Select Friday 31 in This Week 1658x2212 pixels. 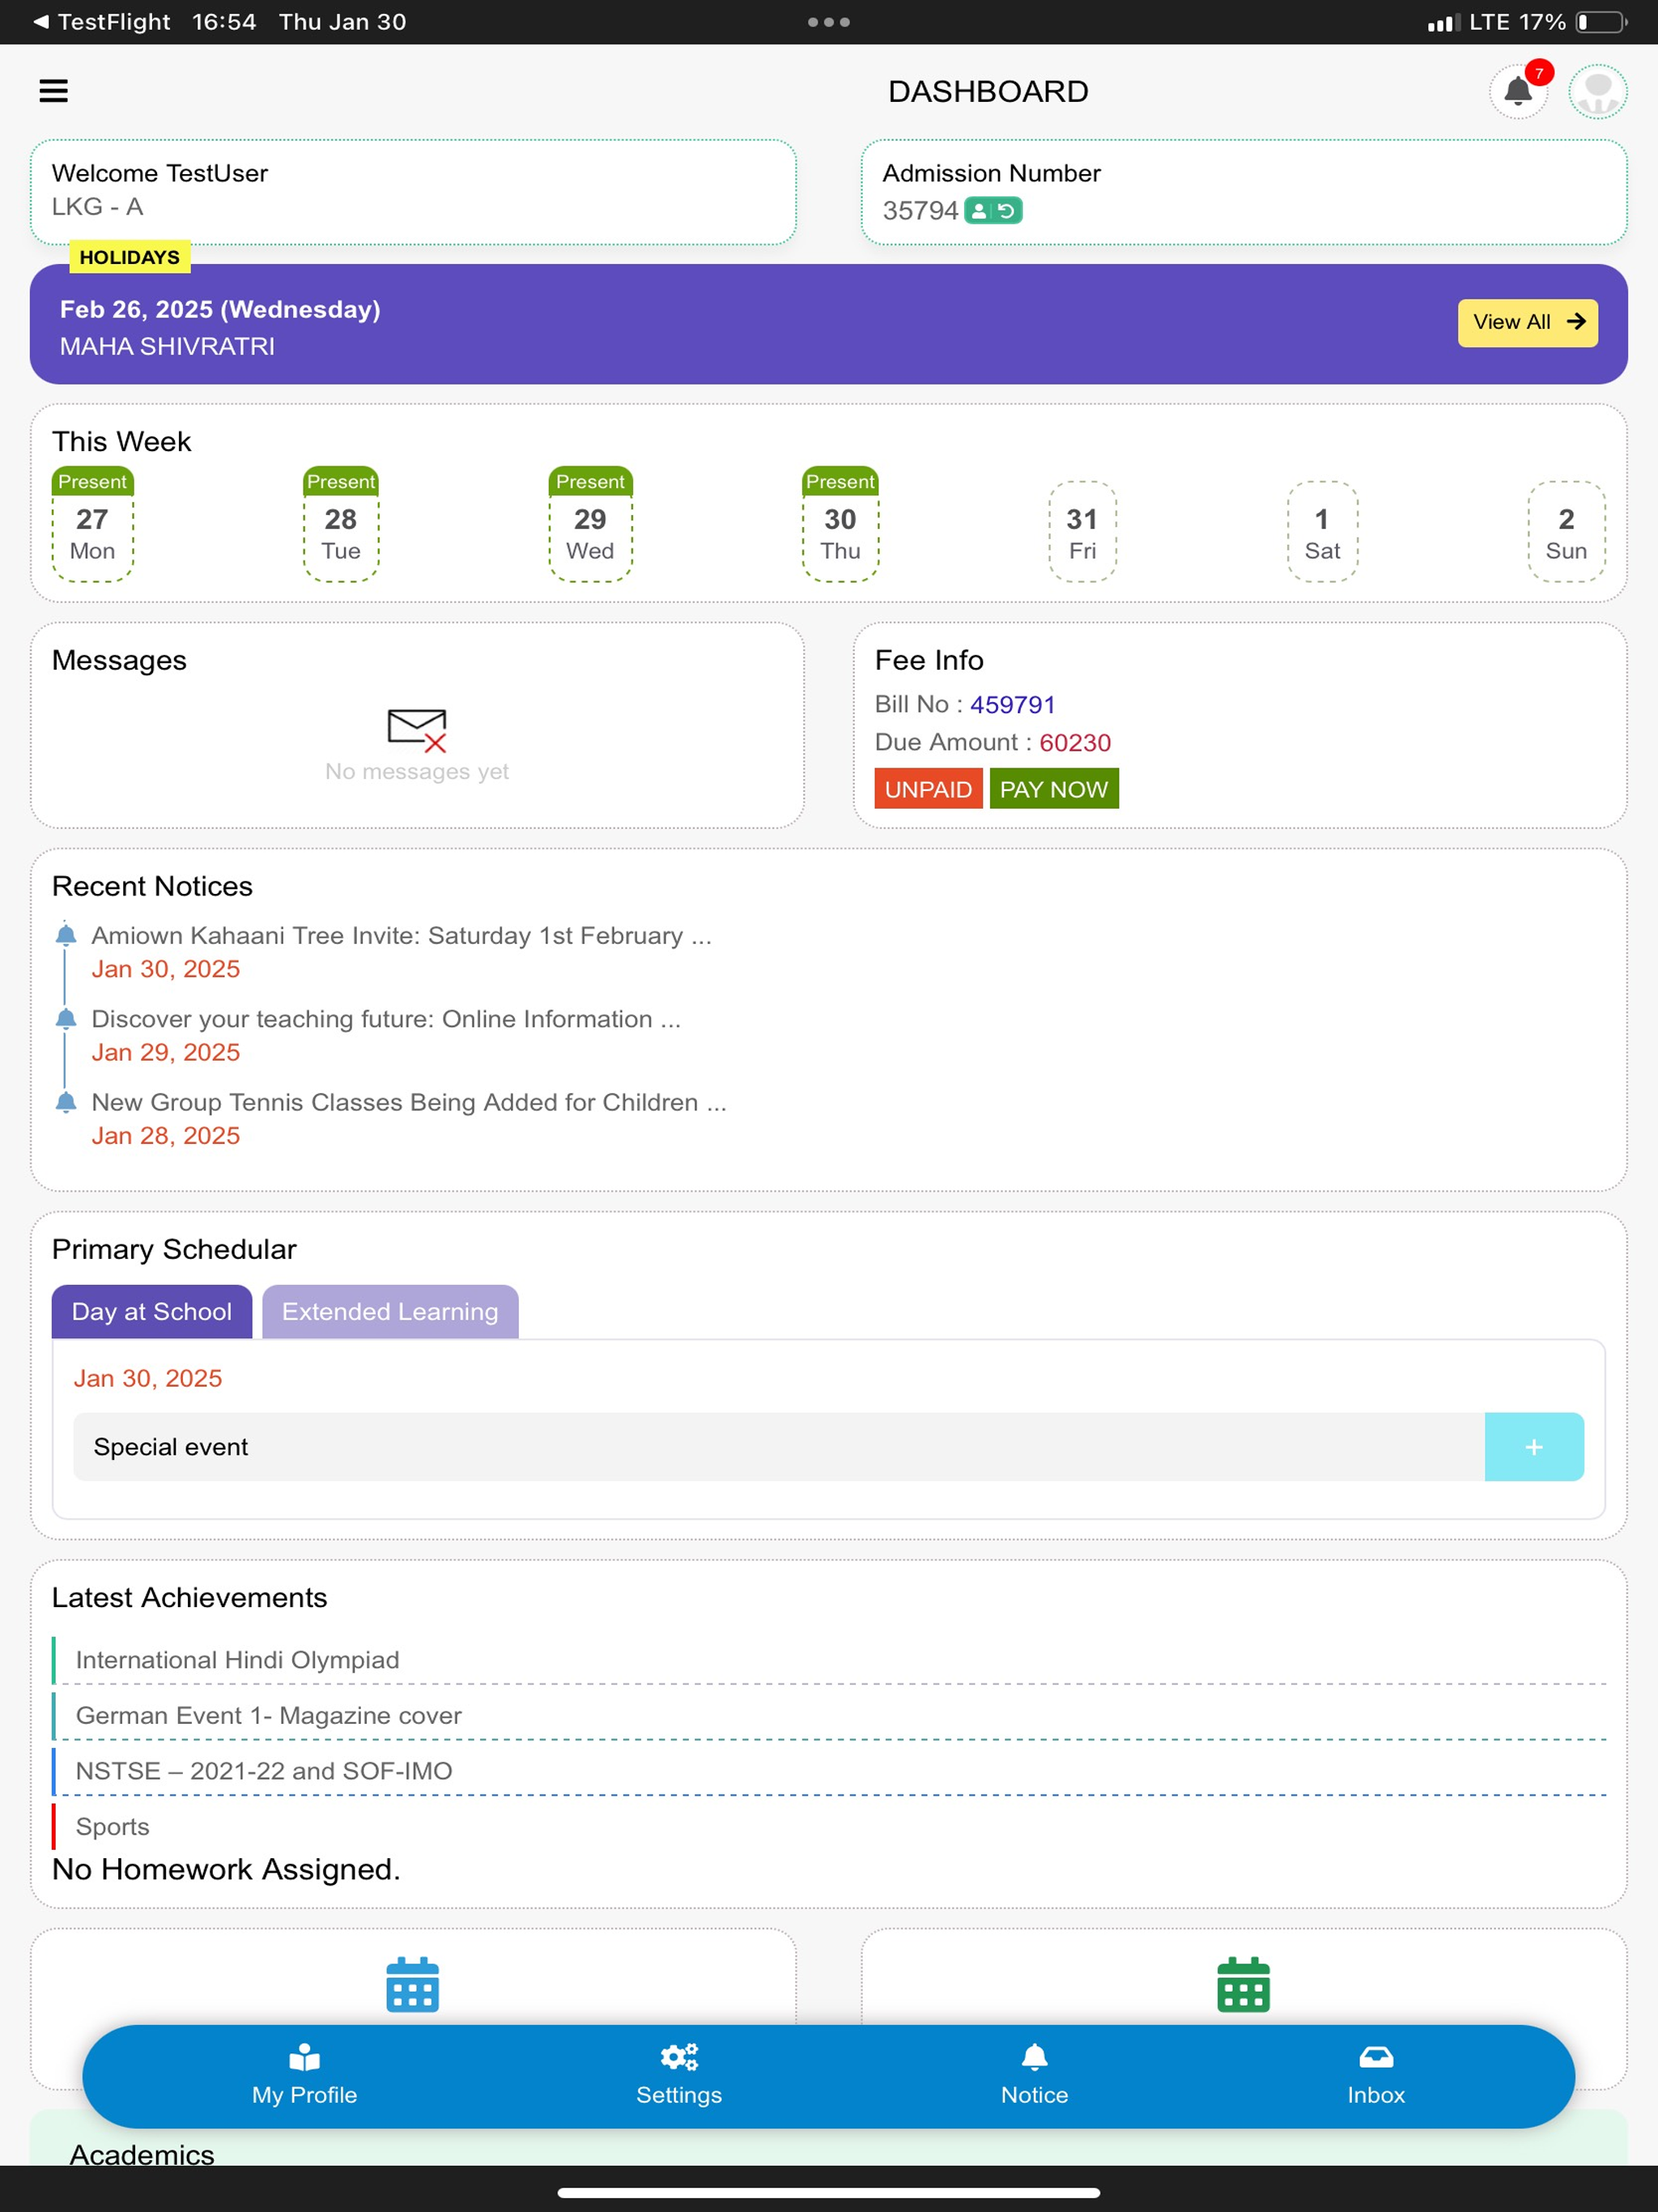click(1082, 532)
